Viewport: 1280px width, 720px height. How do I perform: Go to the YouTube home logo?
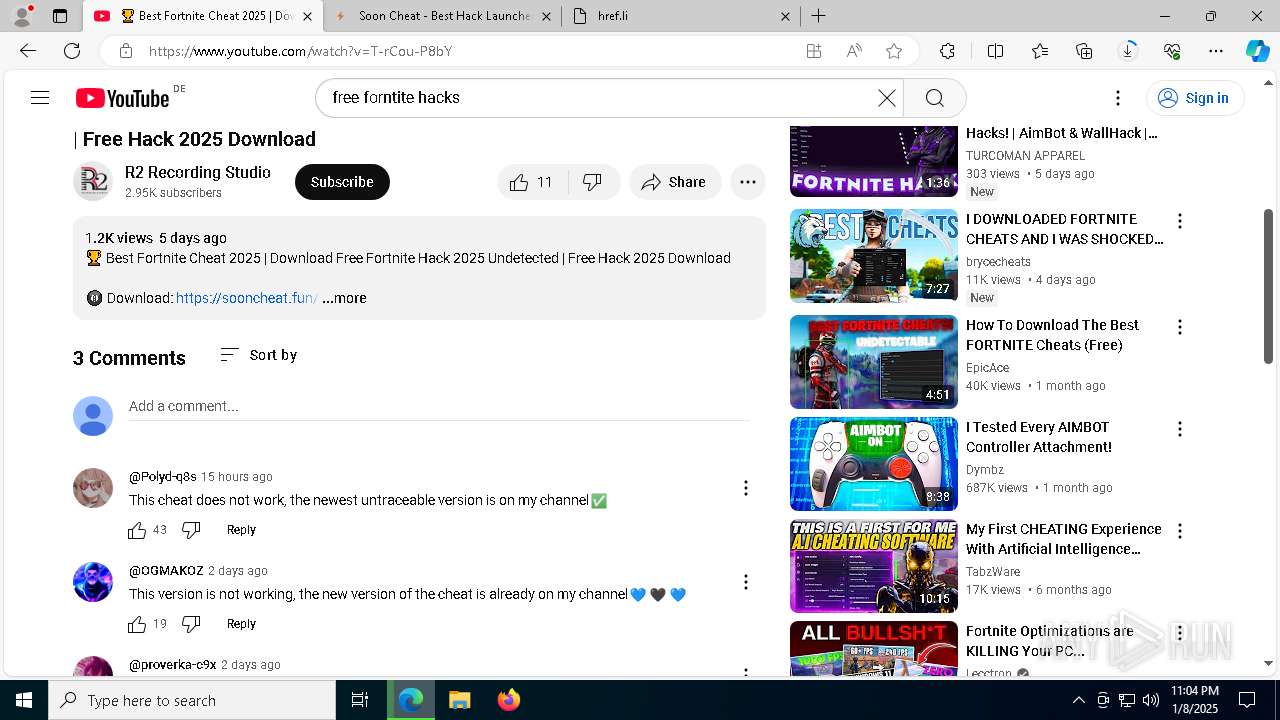coord(123,98)
